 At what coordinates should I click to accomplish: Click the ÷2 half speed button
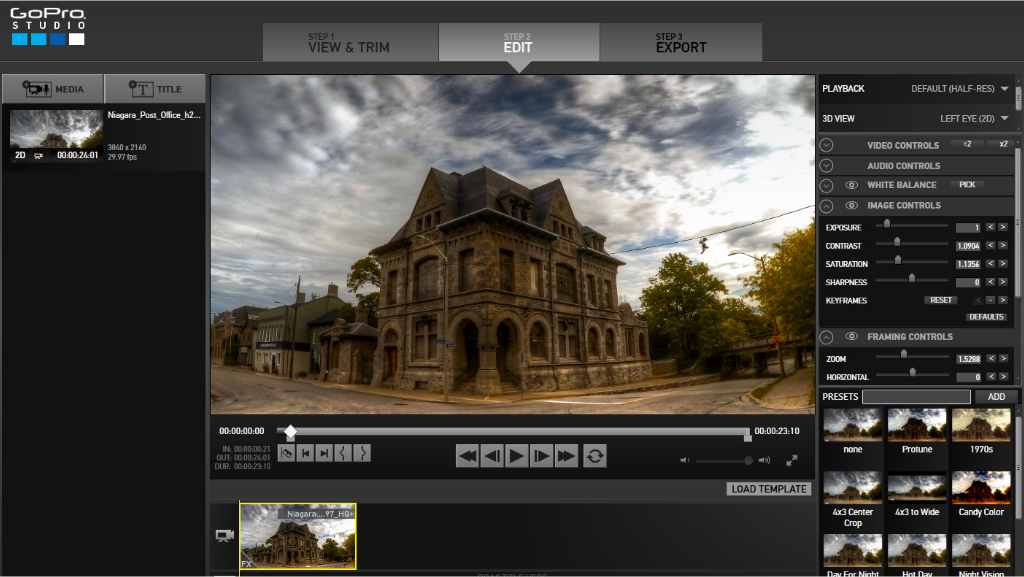(x=967, y=144)
